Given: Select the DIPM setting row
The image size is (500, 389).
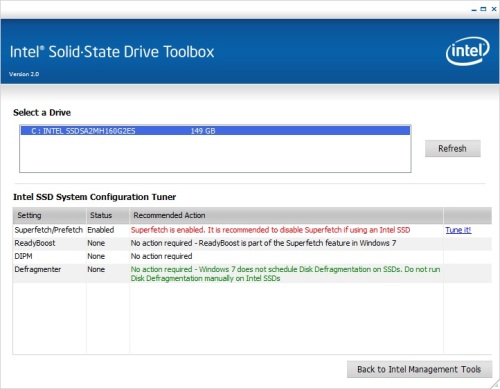Looking at the screenshot, I should click(x=252, y=256).
